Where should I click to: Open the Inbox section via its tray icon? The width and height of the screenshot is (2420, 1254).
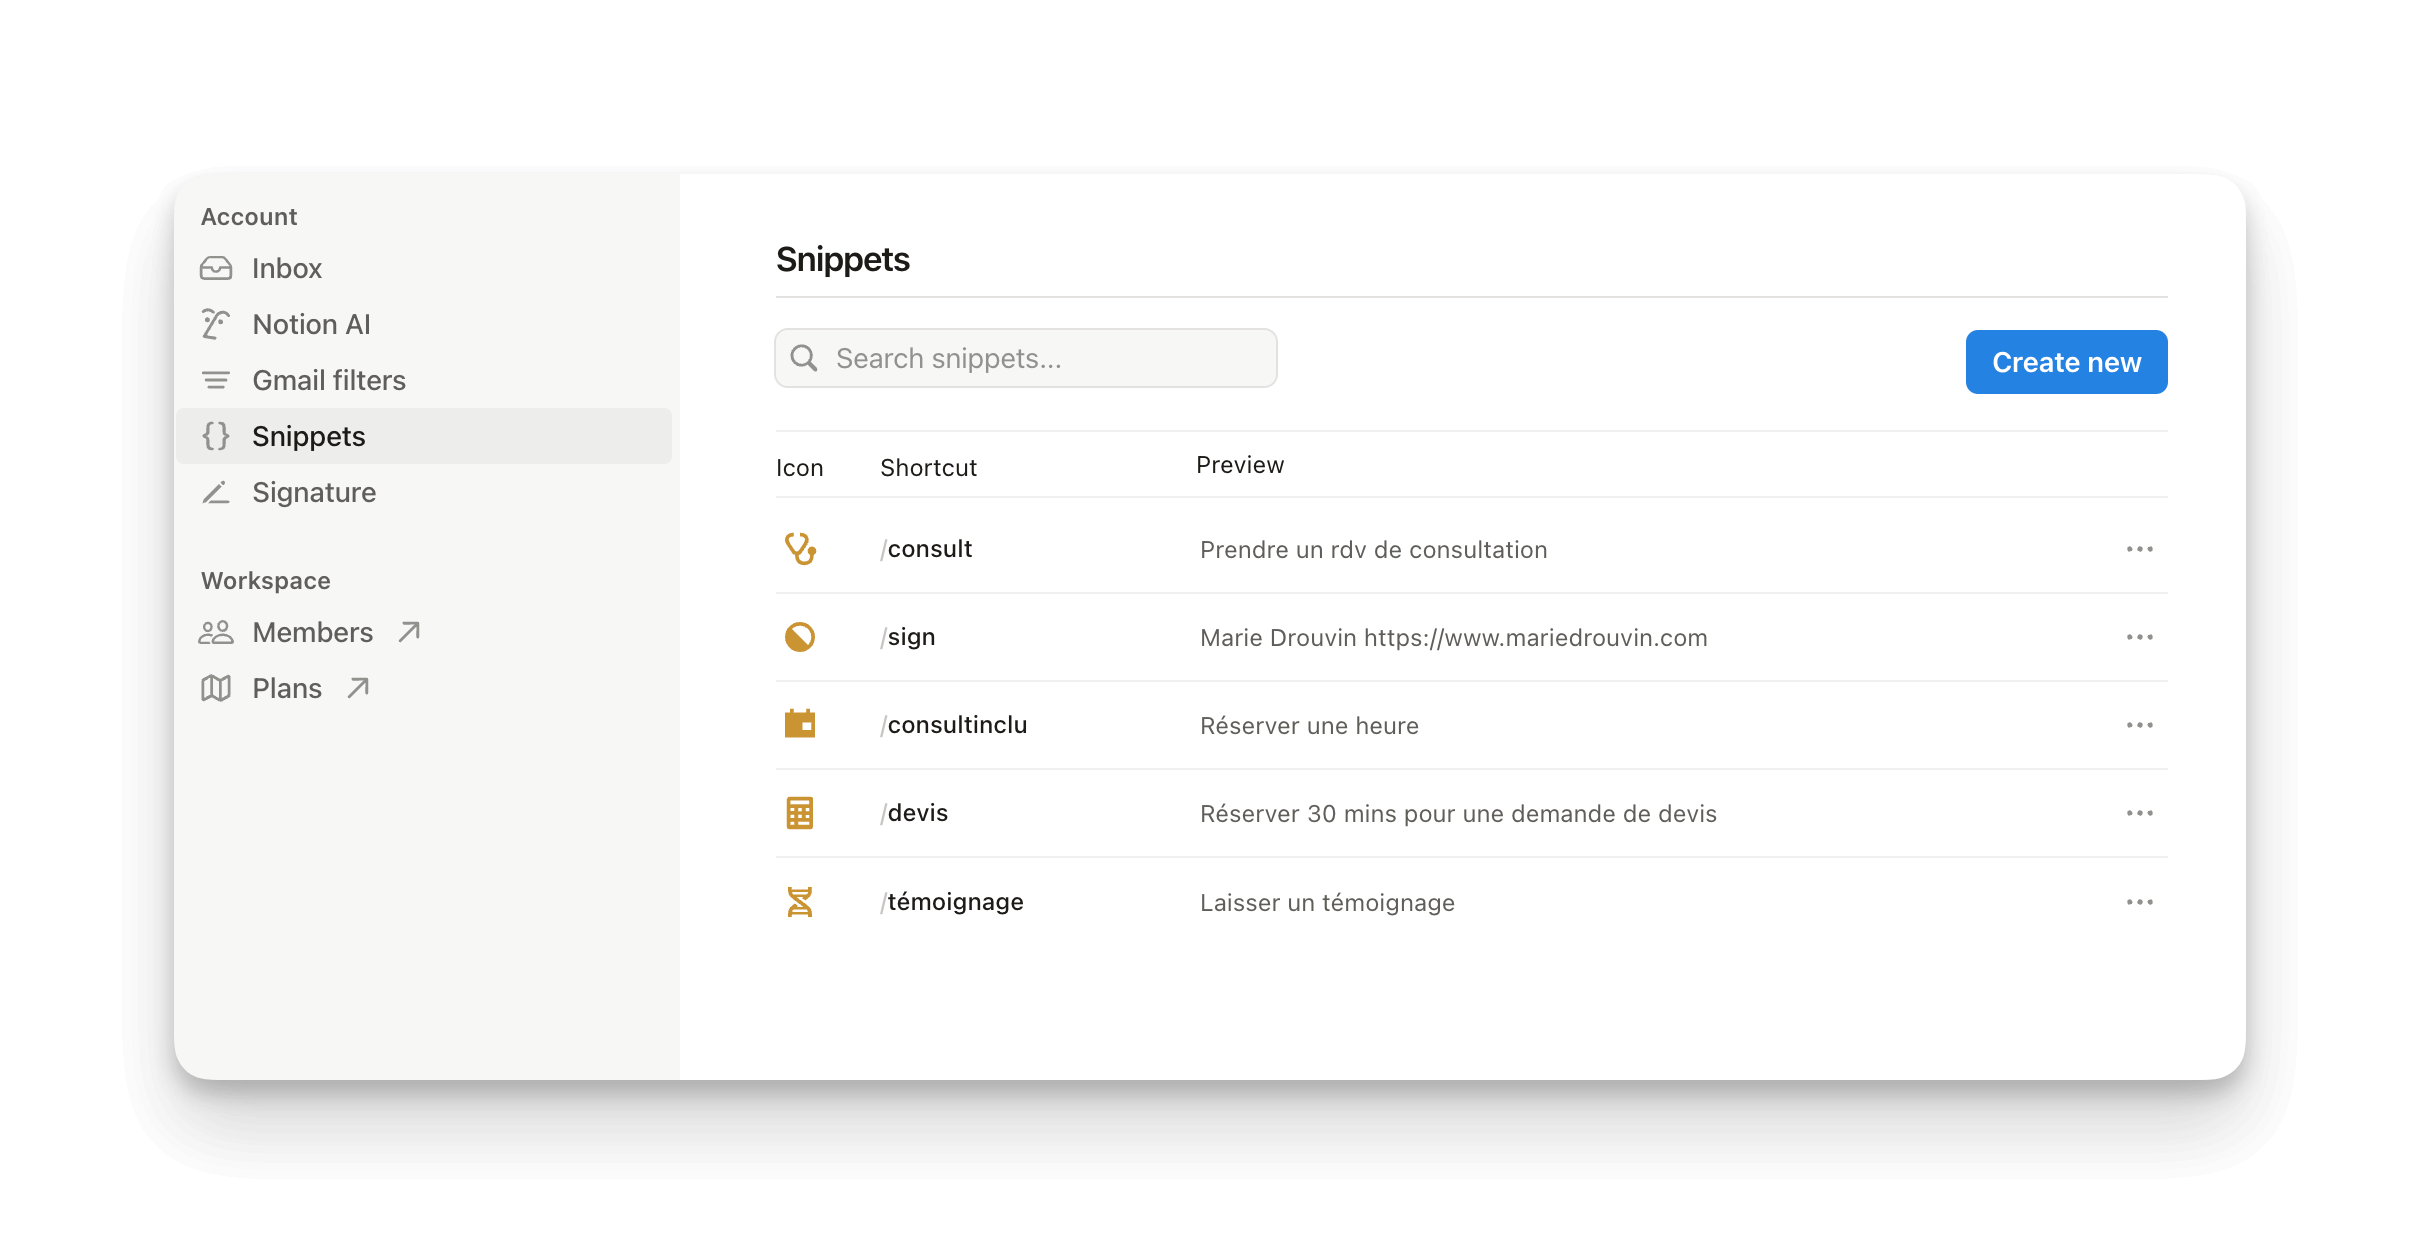tap(215, 268)
